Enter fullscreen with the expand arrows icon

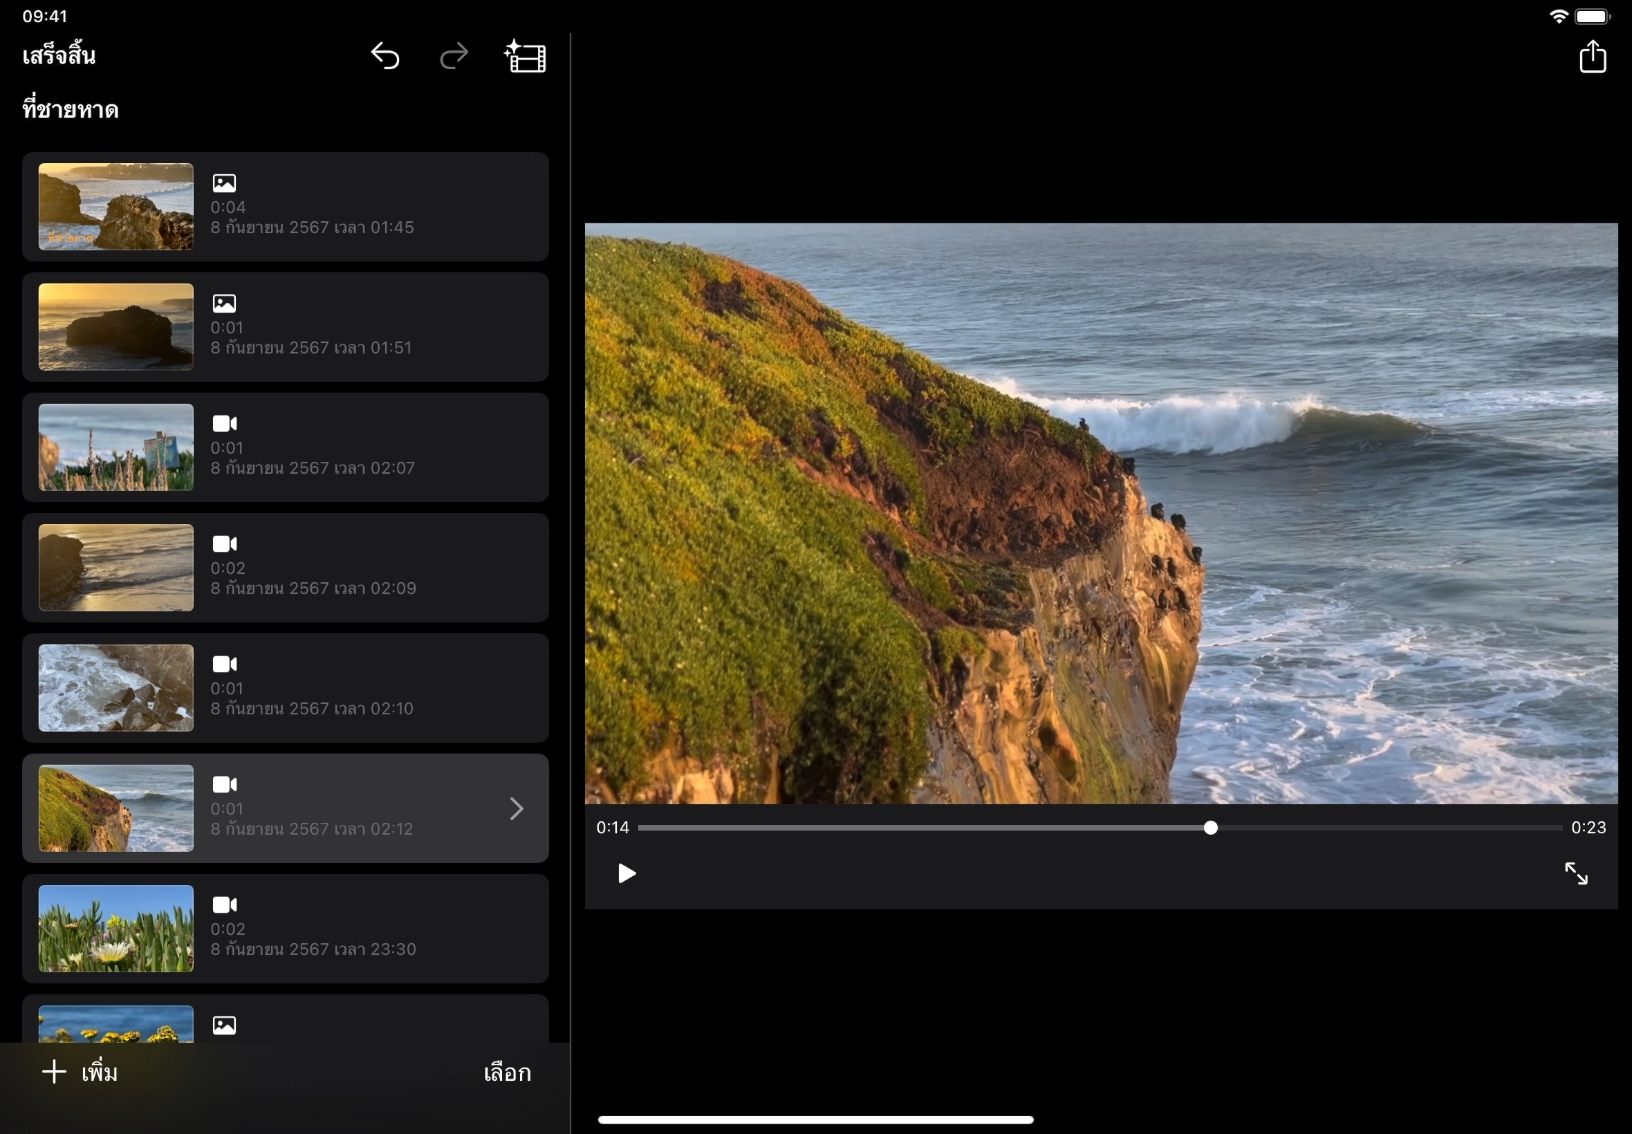(1576, 874)
